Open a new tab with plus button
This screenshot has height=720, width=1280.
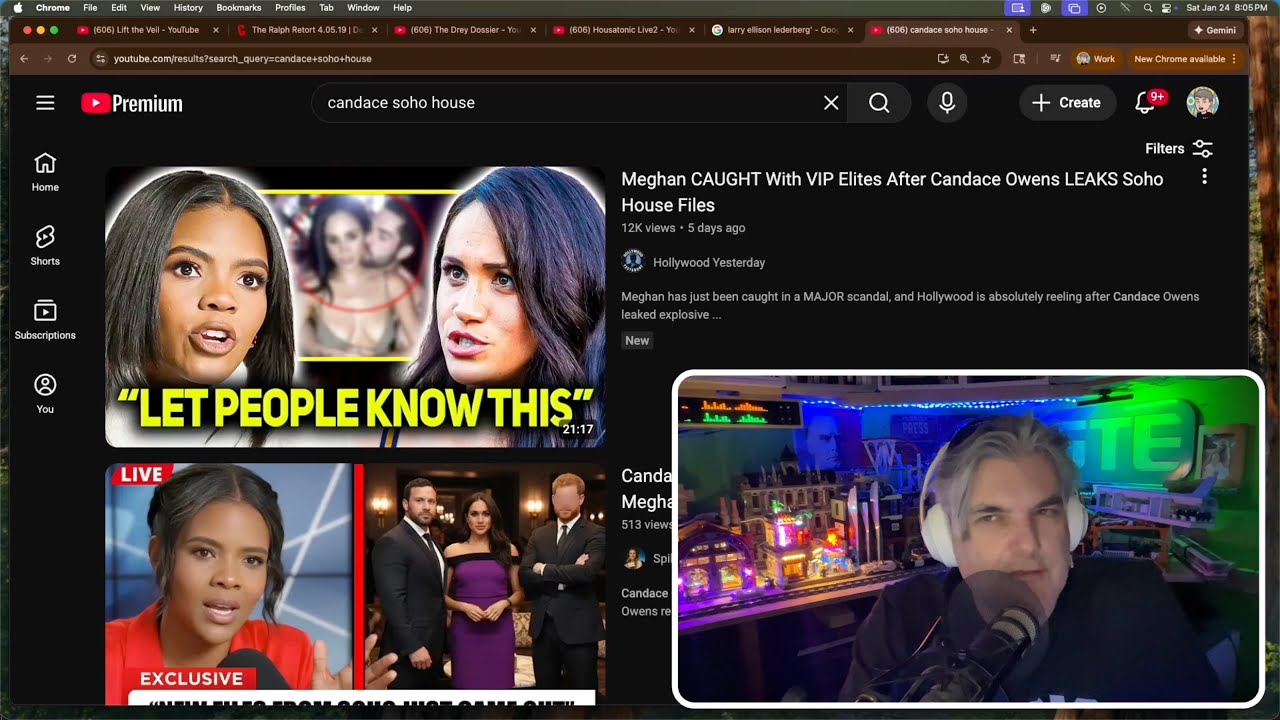[1033, 30]
